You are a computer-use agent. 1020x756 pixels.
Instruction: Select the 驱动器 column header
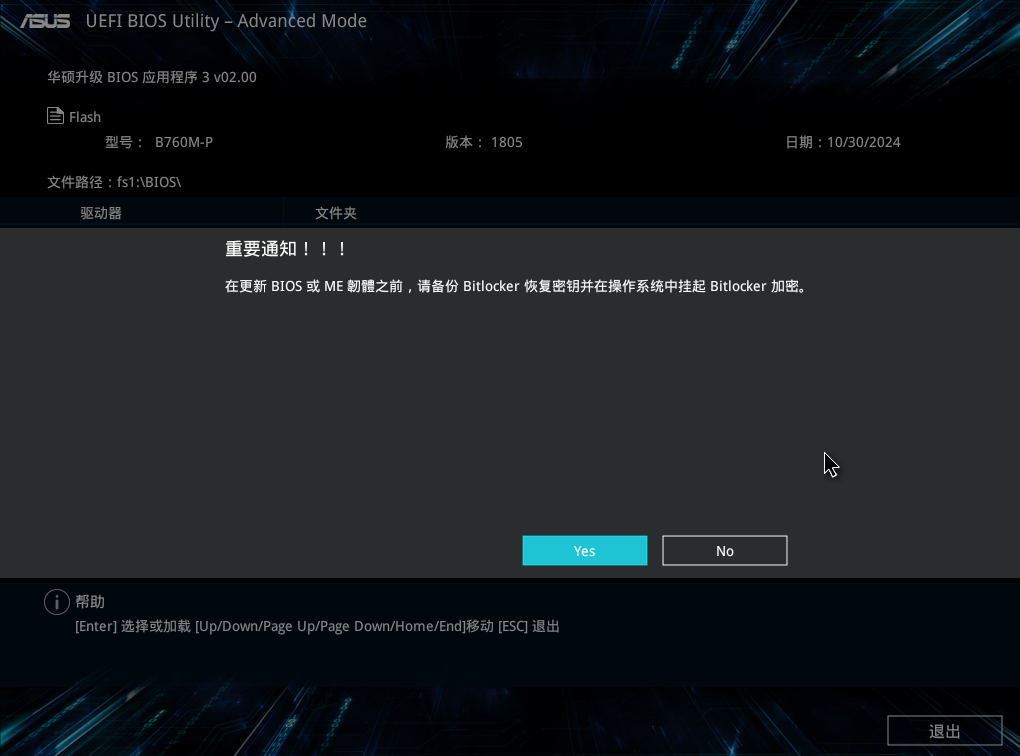pyautogui.click(x=101, y=213)
